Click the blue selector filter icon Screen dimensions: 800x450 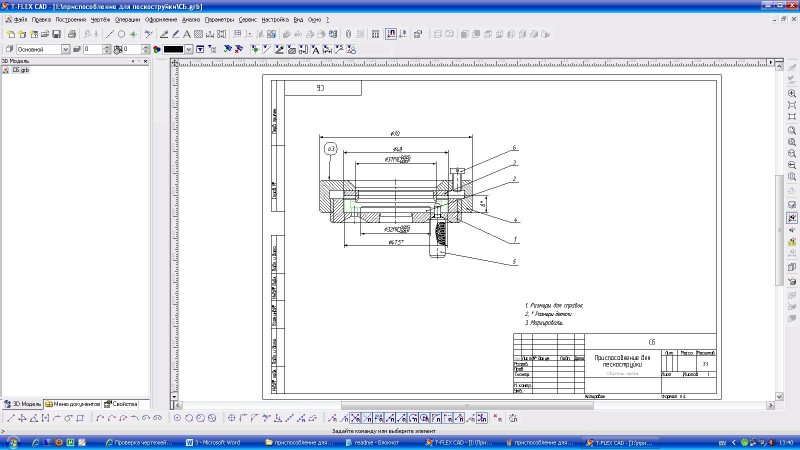[x=200, y=49]
